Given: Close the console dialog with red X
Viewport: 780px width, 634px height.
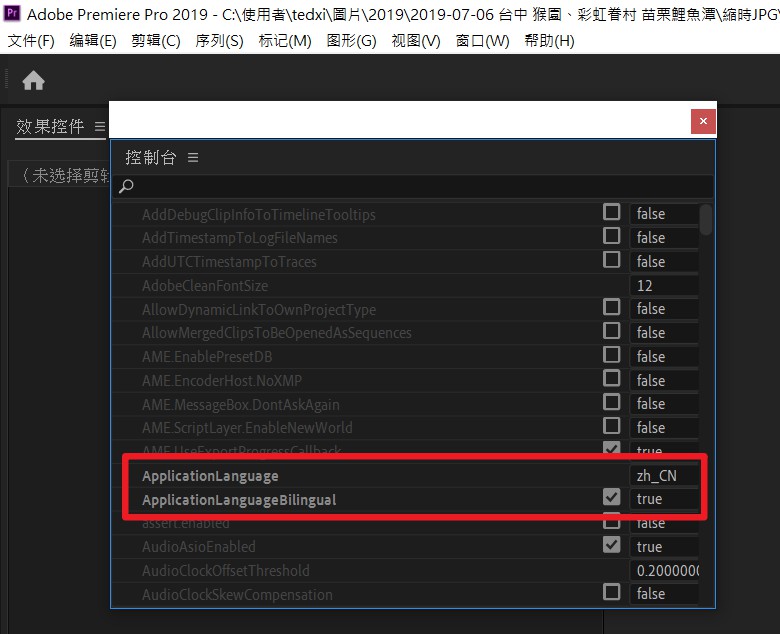Looking at the screenshot, I should [x=703, y=121].
